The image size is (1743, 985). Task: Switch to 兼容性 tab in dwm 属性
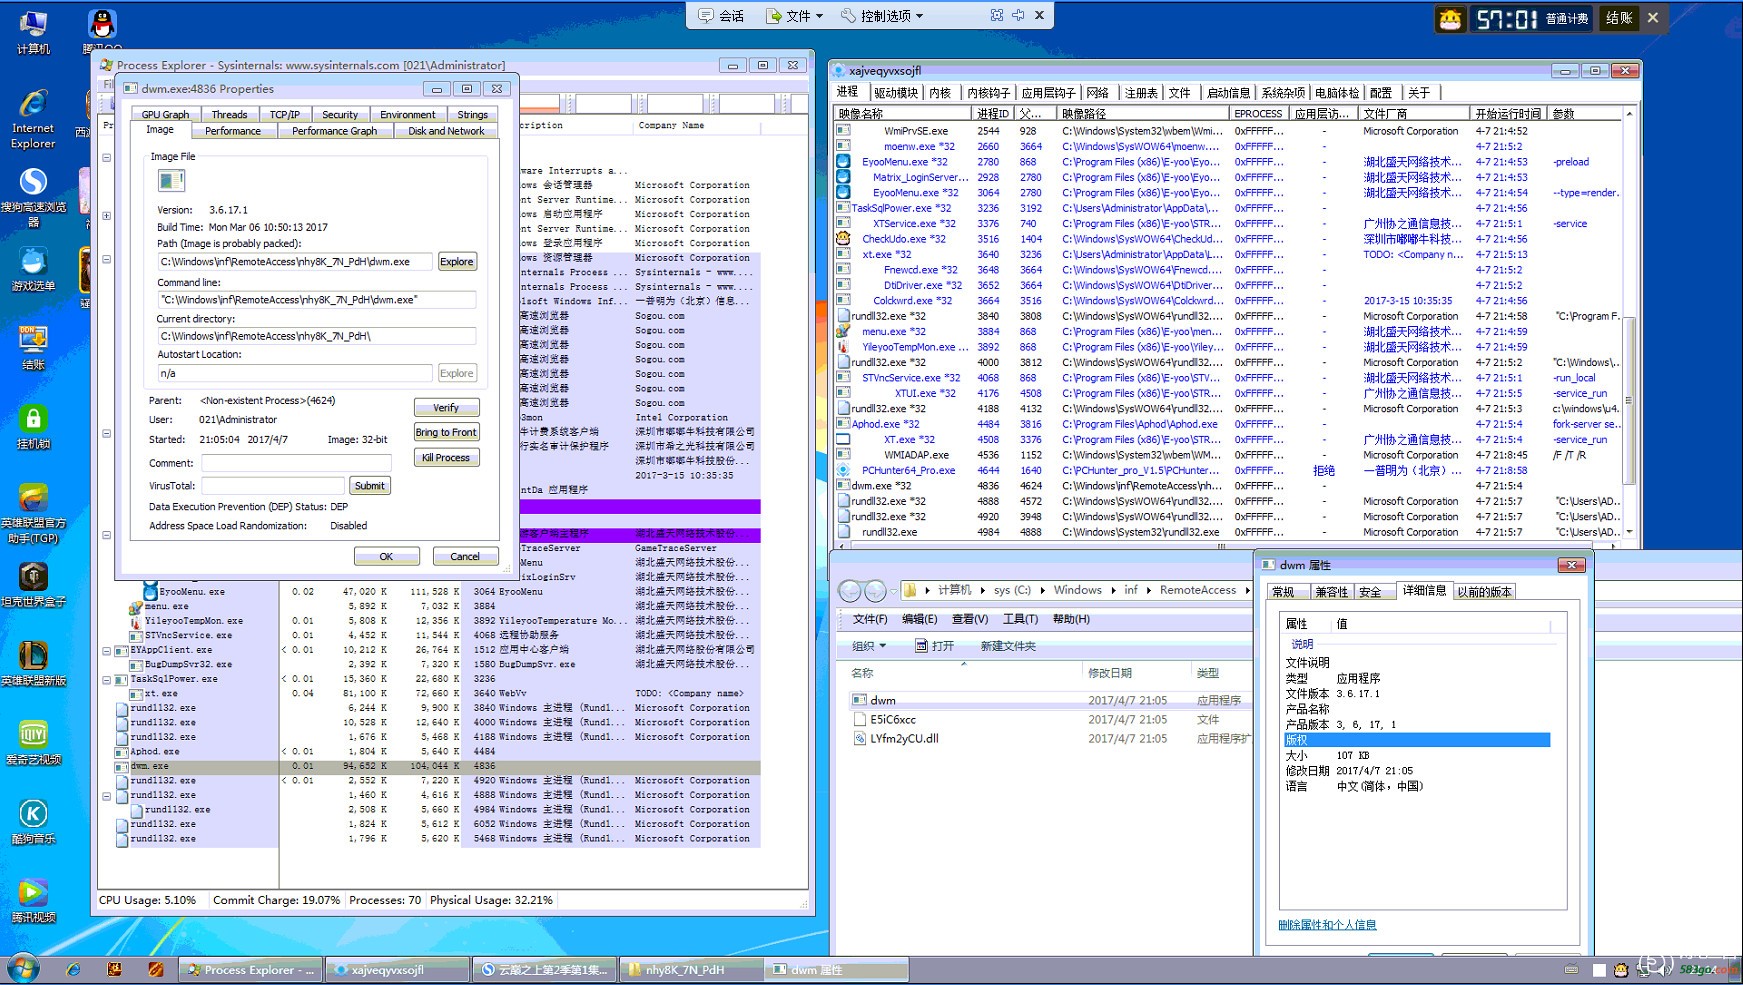click(x=1331, y=592)
